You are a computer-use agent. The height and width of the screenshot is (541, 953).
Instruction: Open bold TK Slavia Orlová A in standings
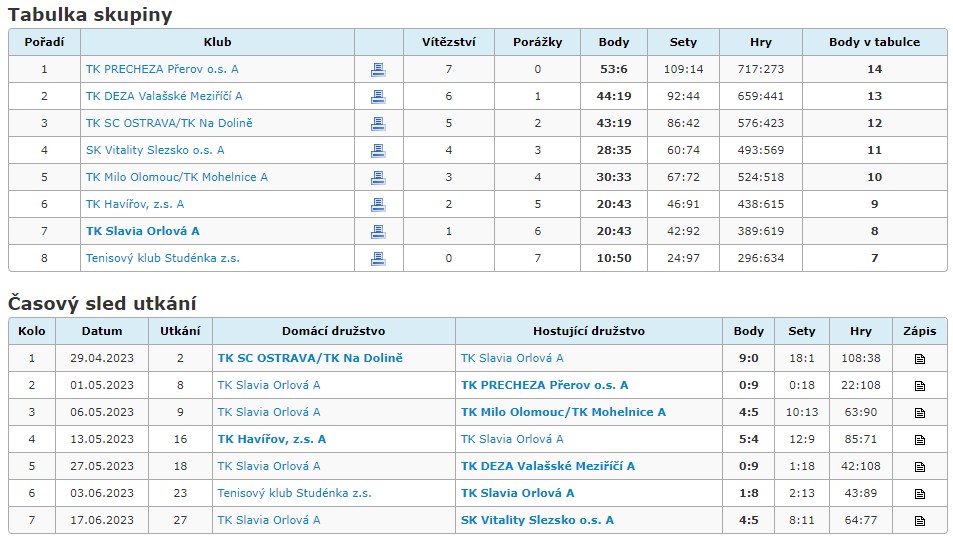point(143,231)
